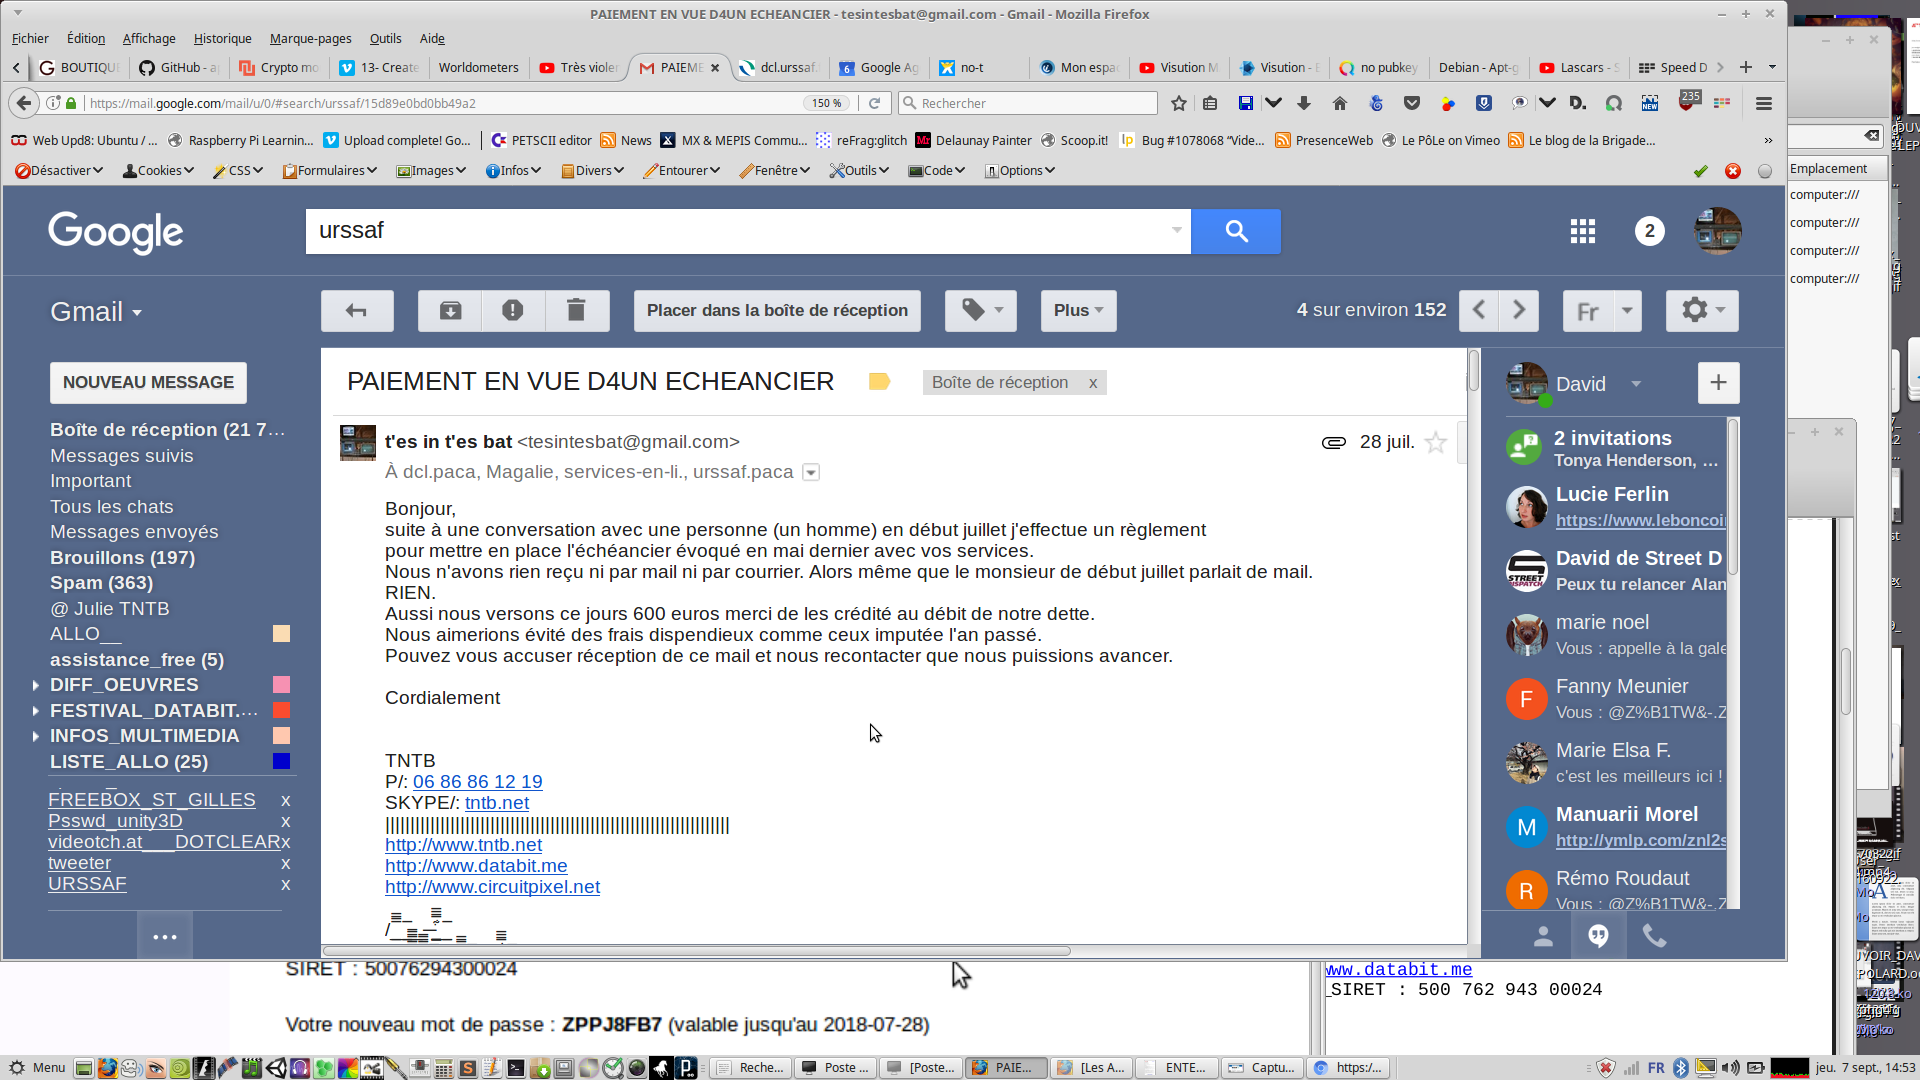The height and width of the screenshot is (1080, 1920).
Task: Star the message from t'es in t'es bat
Action: (x=1436, y=443)
